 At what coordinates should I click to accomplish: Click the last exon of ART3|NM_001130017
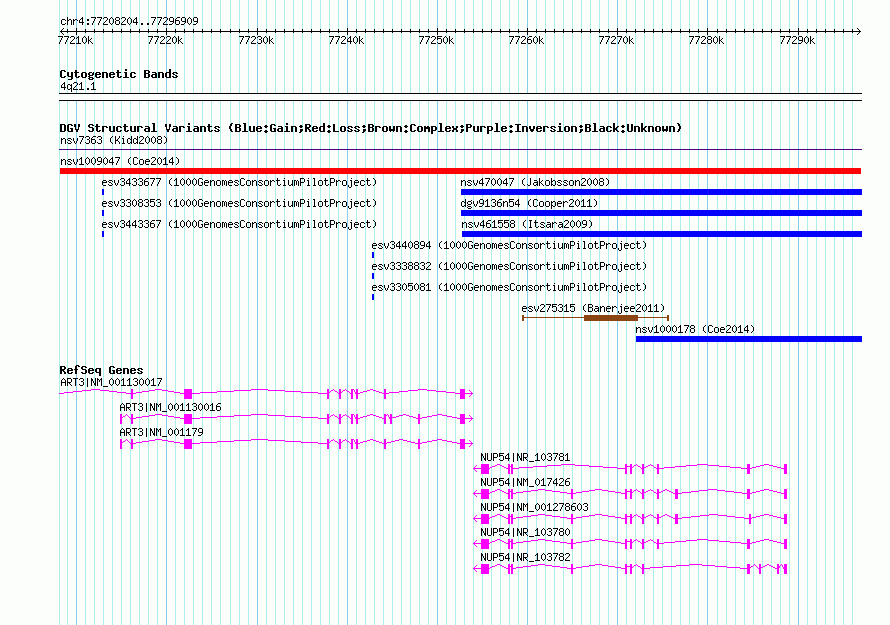pos(463,394)
